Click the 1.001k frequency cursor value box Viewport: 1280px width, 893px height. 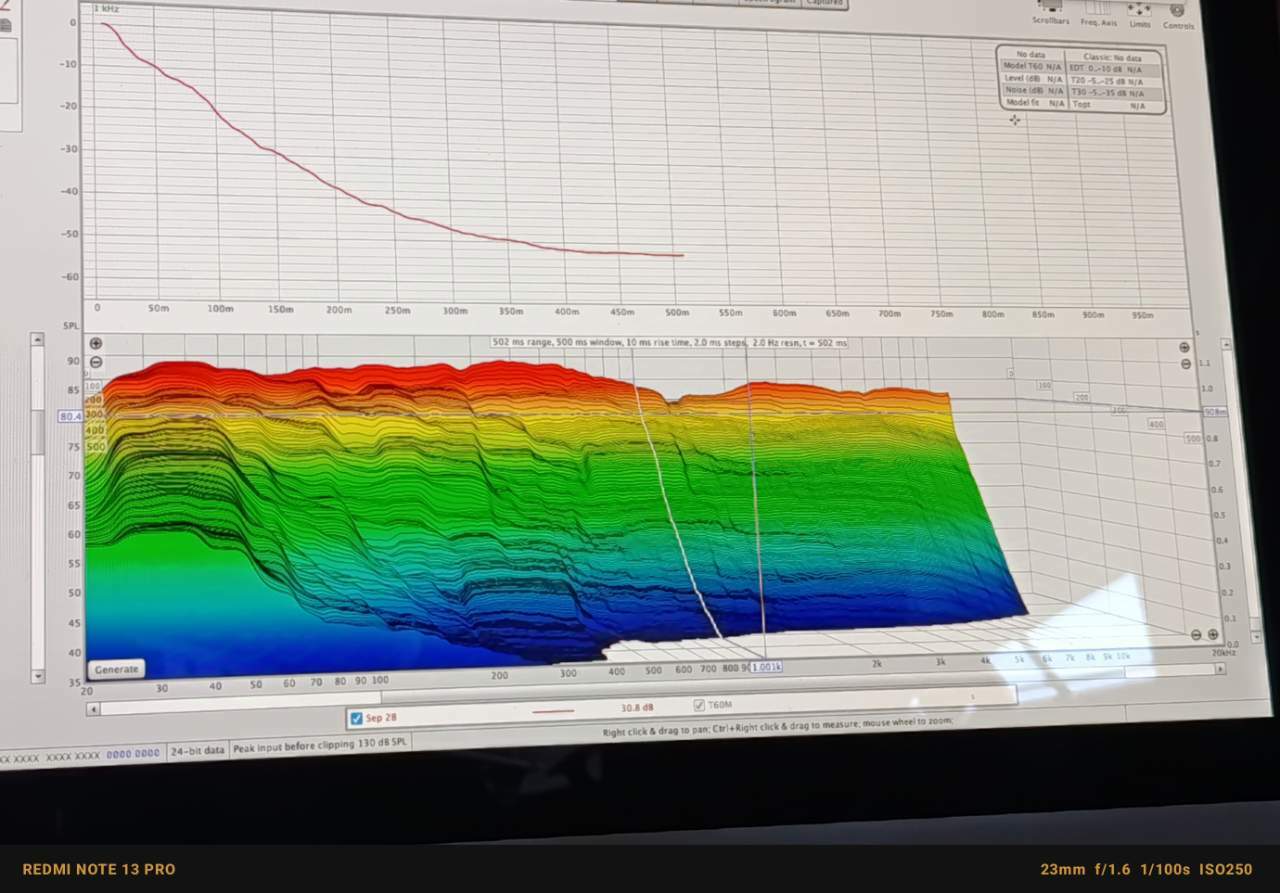pyautogui.click(x=766, y=666)
